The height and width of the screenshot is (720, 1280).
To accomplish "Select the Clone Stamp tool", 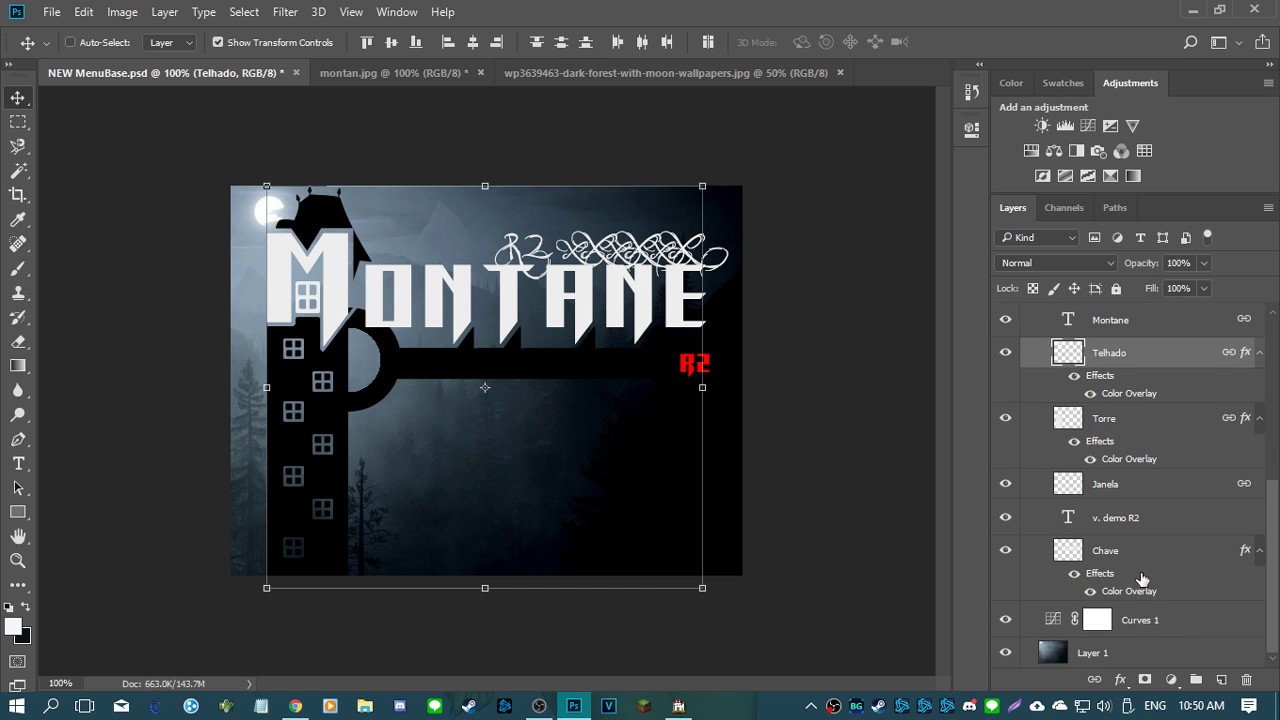I will (x=18, y=293).
